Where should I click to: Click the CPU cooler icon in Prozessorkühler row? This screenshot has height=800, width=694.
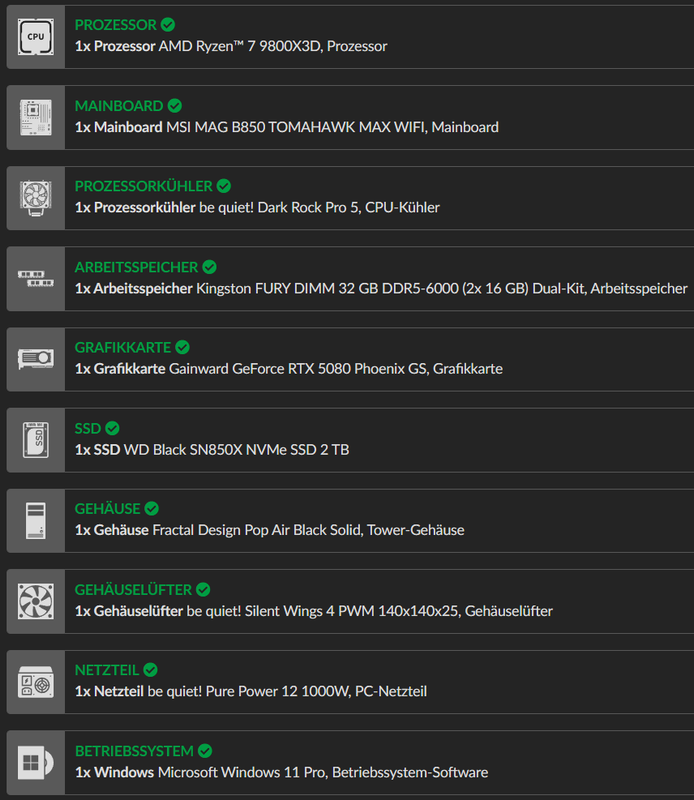click(x=36, y=198)
